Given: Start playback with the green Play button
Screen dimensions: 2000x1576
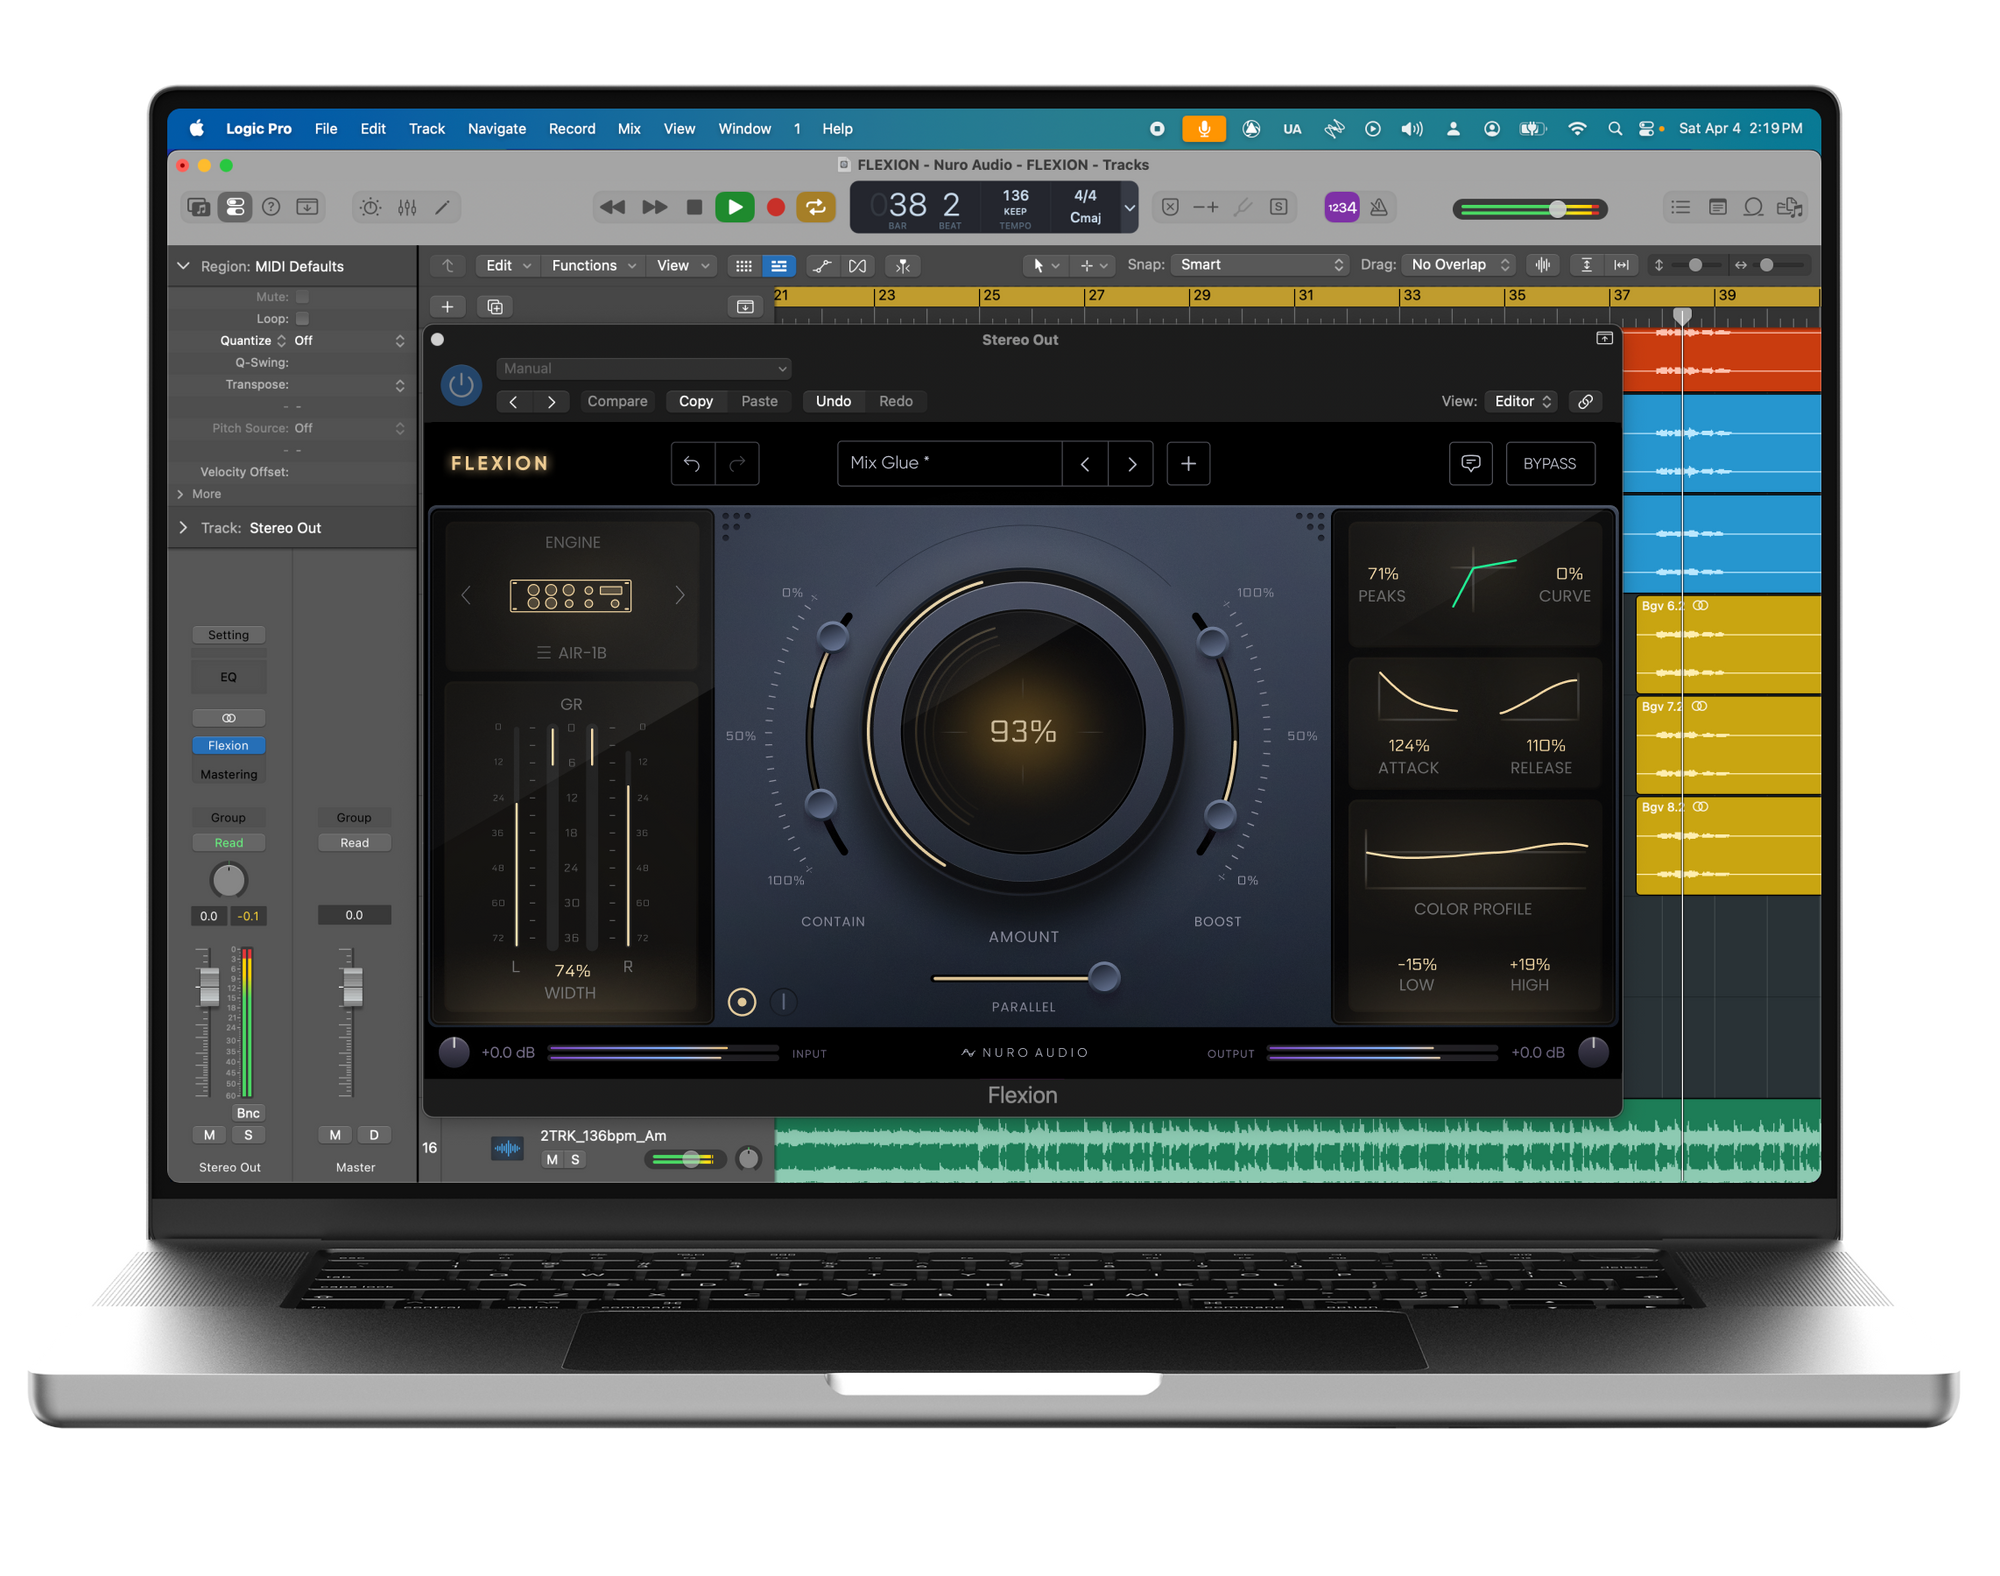Looking at the screenshot, I should click(735, 207).
